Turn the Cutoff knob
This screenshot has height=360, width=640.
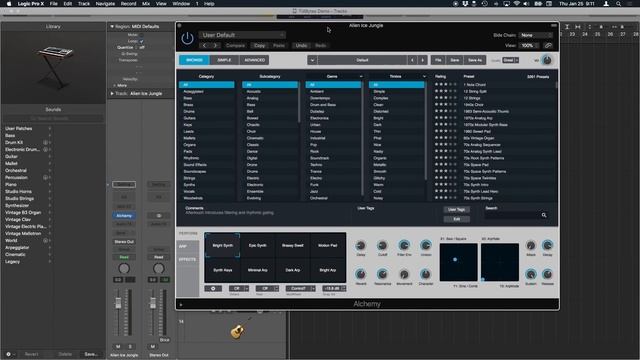(x=382, y=245)
